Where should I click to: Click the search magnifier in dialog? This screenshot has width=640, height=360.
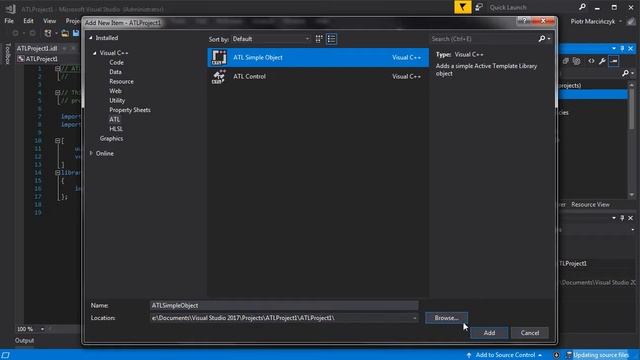click(x=542, y=39)
